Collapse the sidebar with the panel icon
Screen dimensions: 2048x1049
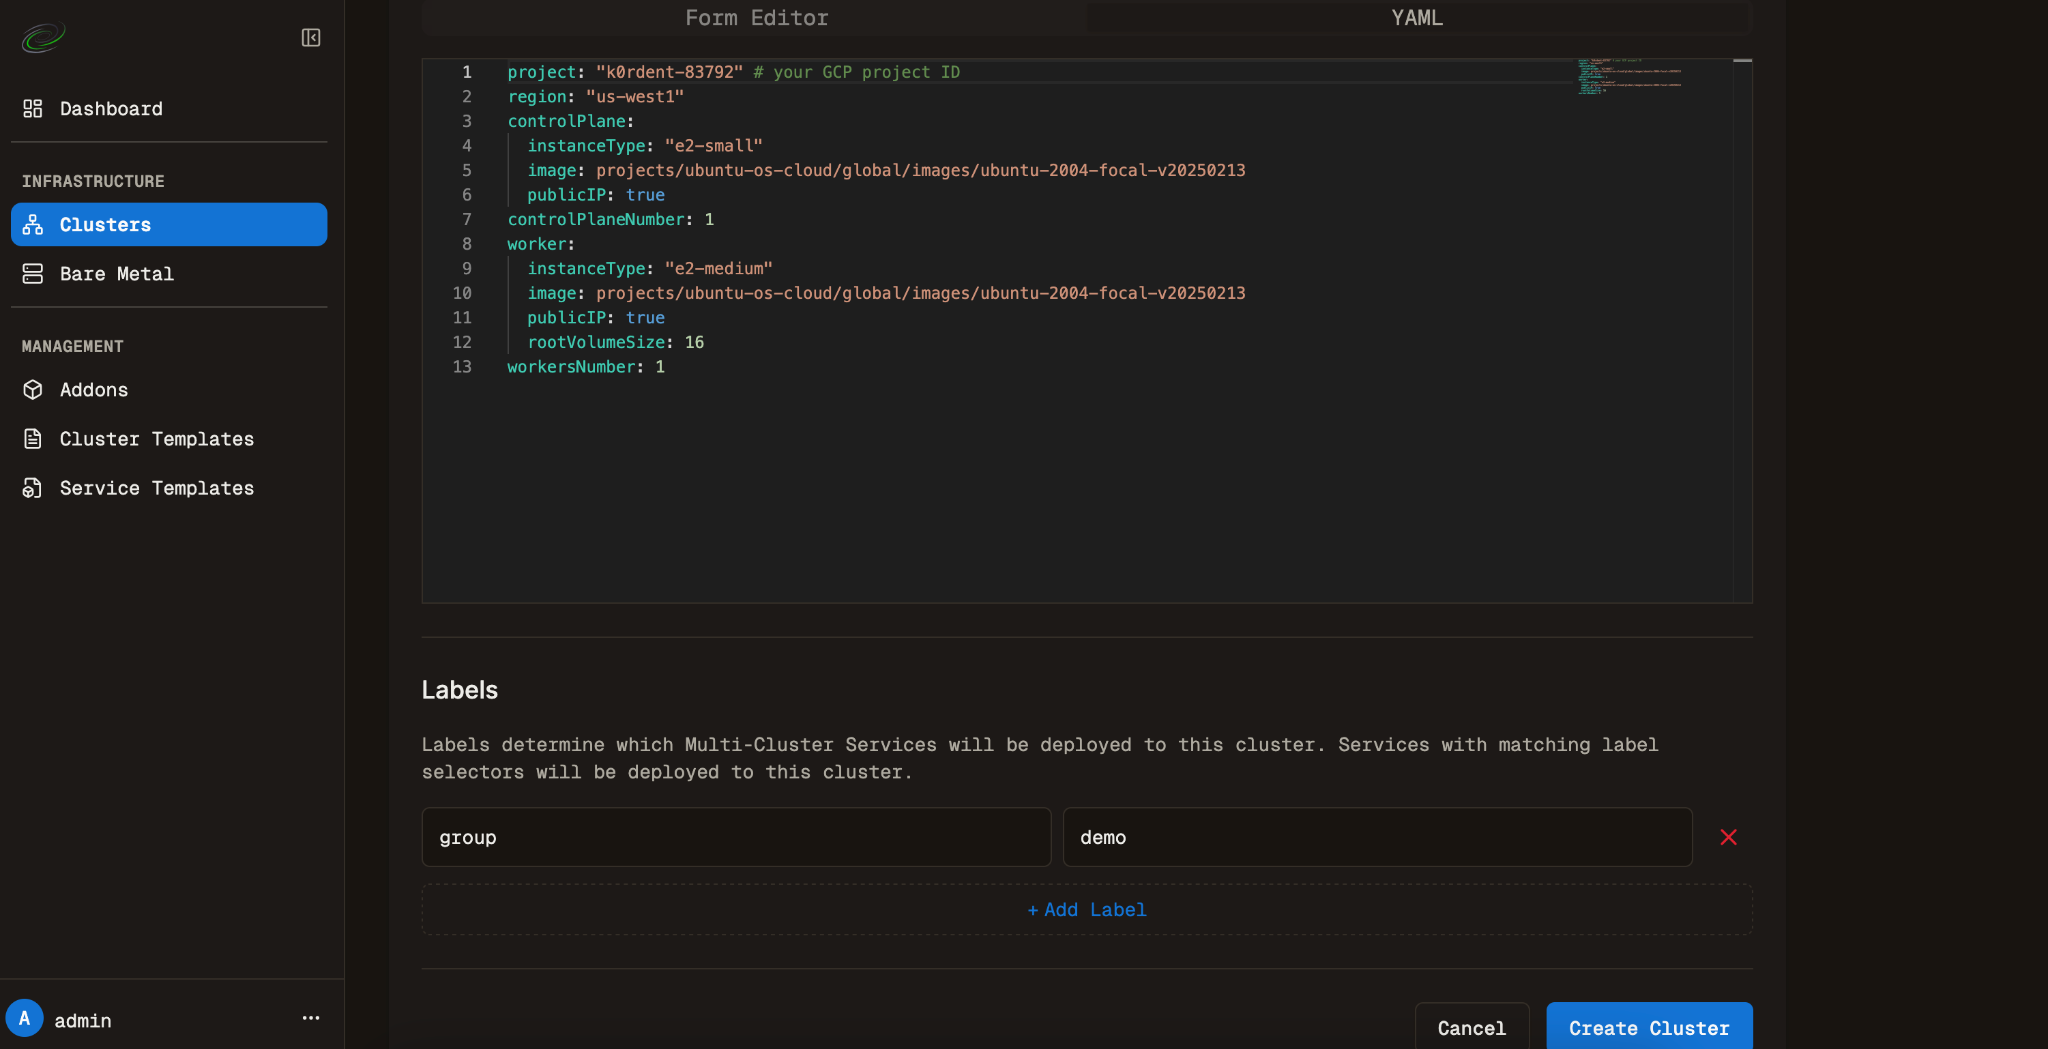click(x=311, y=38)
